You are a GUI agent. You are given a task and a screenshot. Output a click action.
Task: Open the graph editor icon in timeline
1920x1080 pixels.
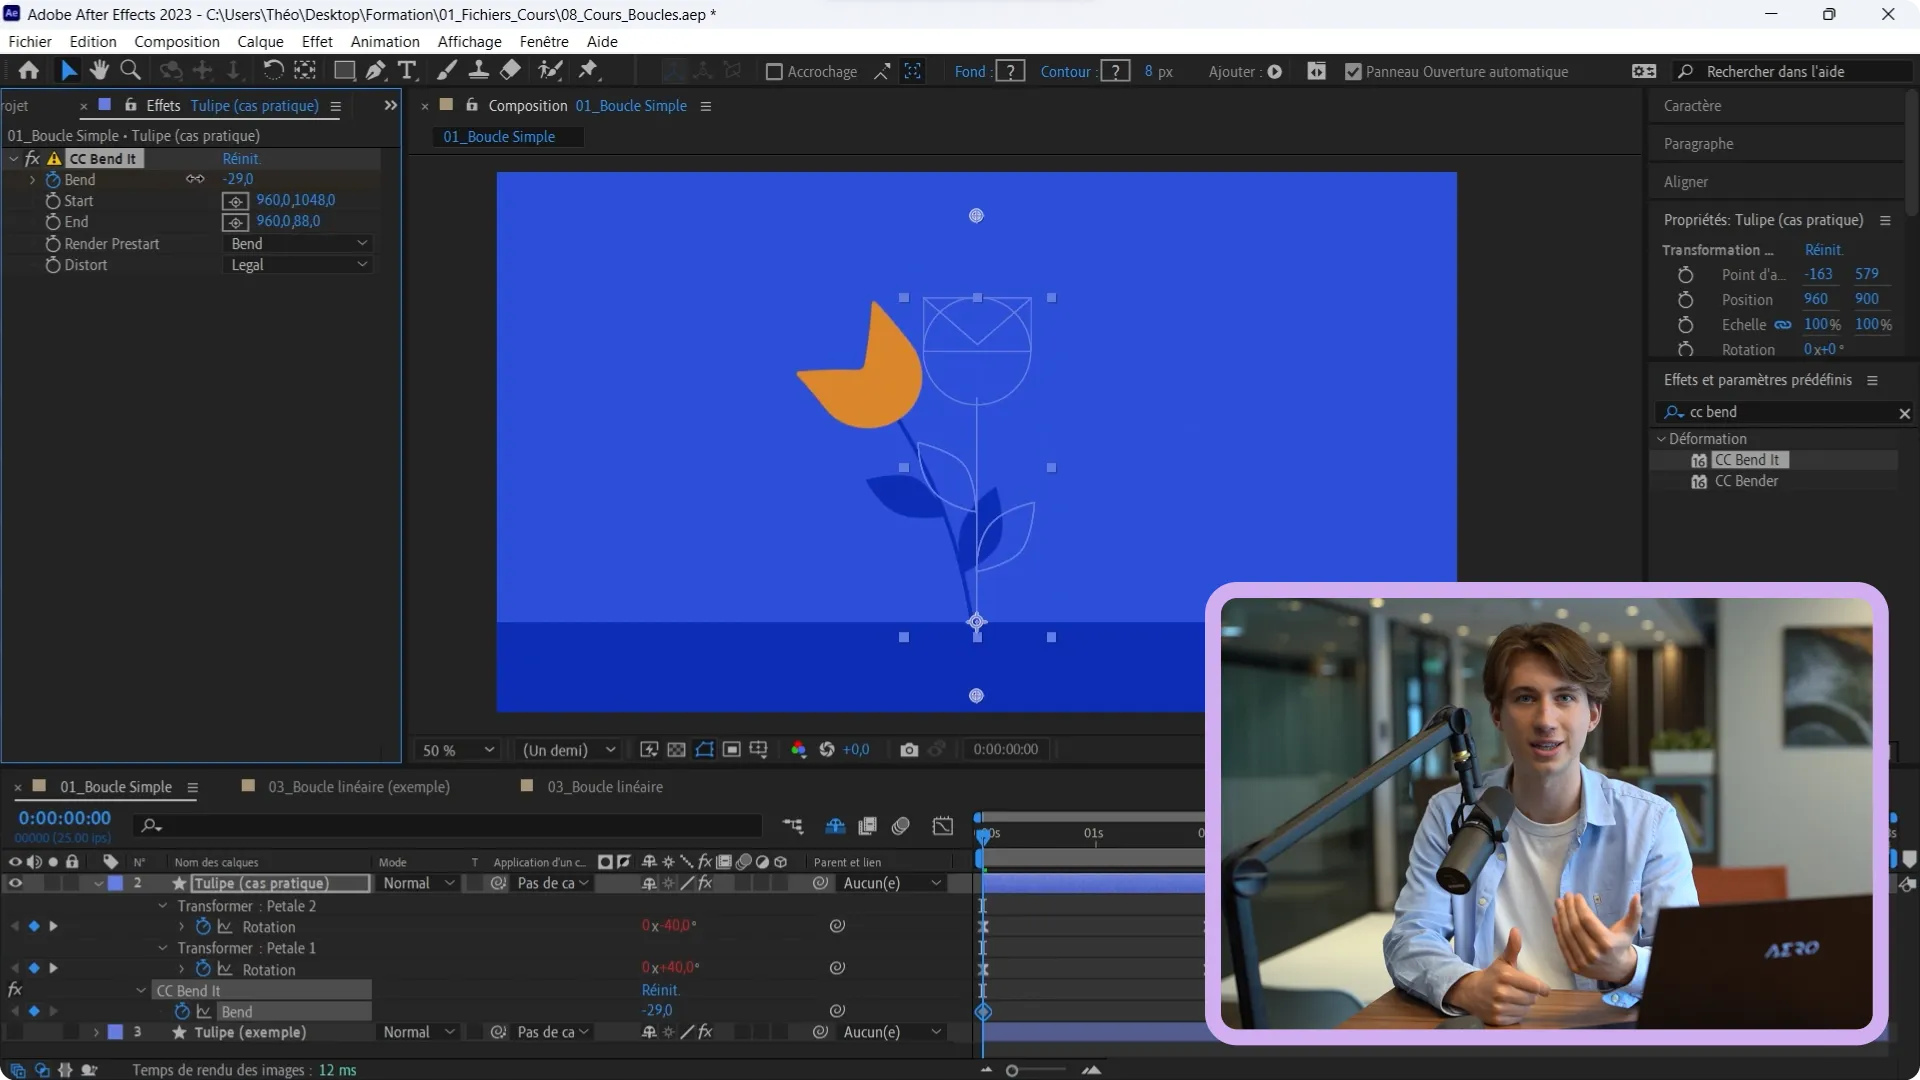click(943, 826)
